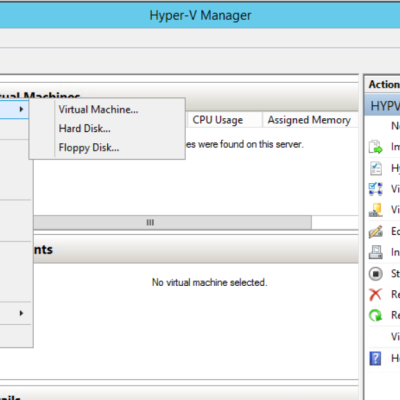Choose Hard Disk... in the submenu

tap(85, 129)
